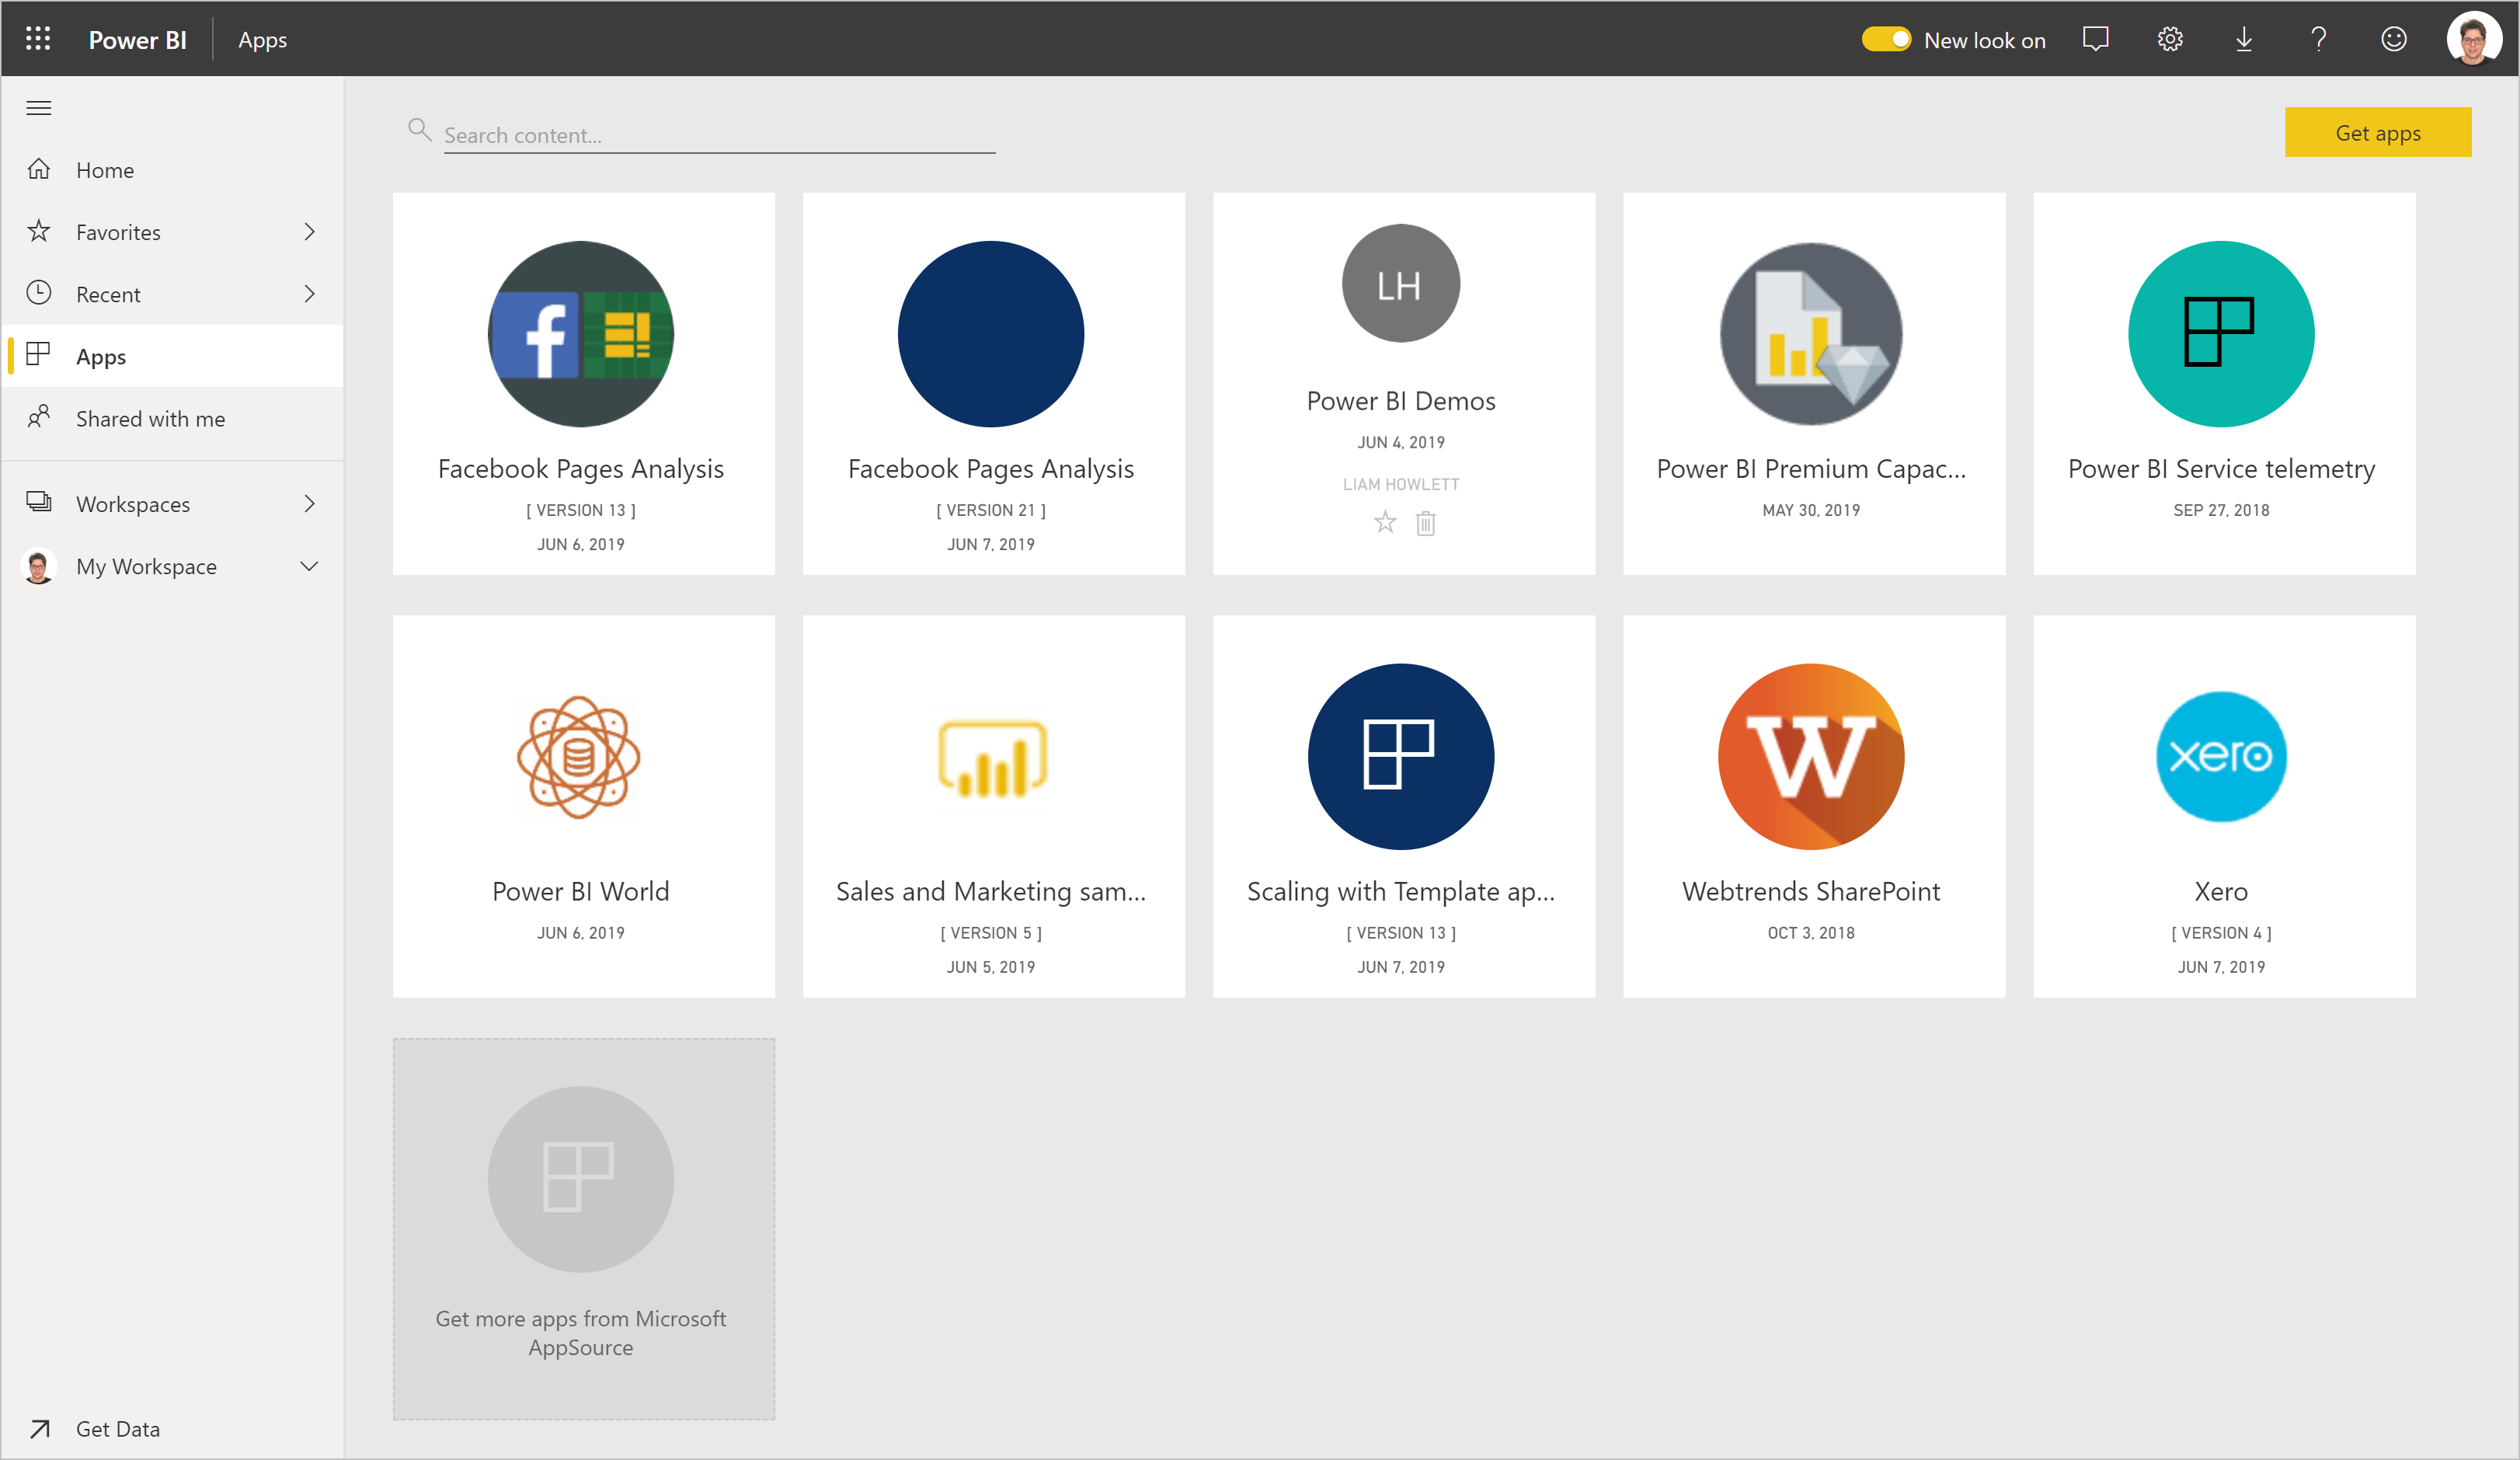The width and height of the screenshot is (2520, 1460).
Task: Click My Workspace label
Action: [146, 566]
